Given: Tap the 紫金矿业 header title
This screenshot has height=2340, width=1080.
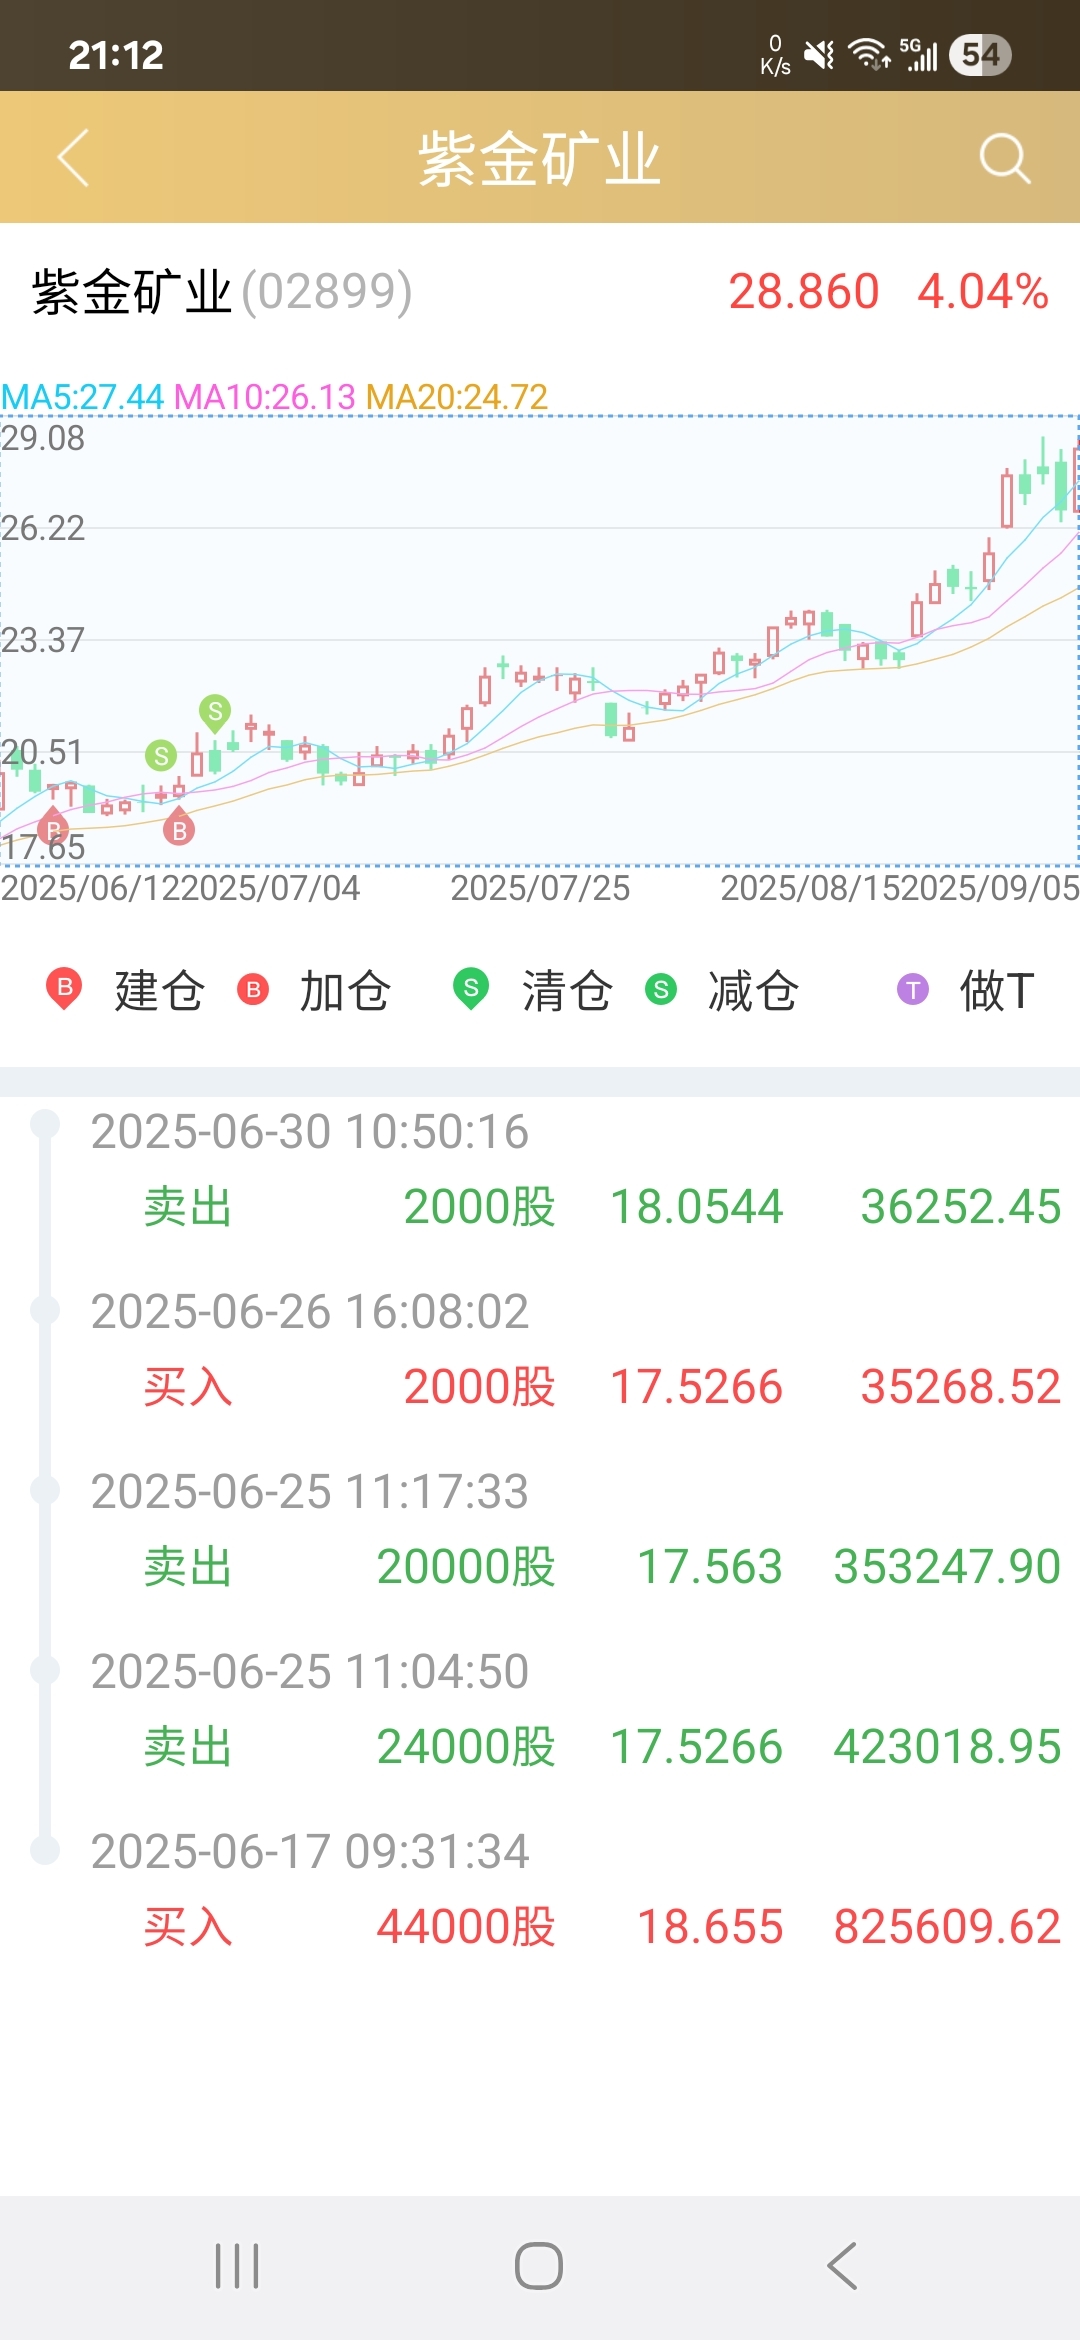Looking at the screenshot, I should coord(540,159).
